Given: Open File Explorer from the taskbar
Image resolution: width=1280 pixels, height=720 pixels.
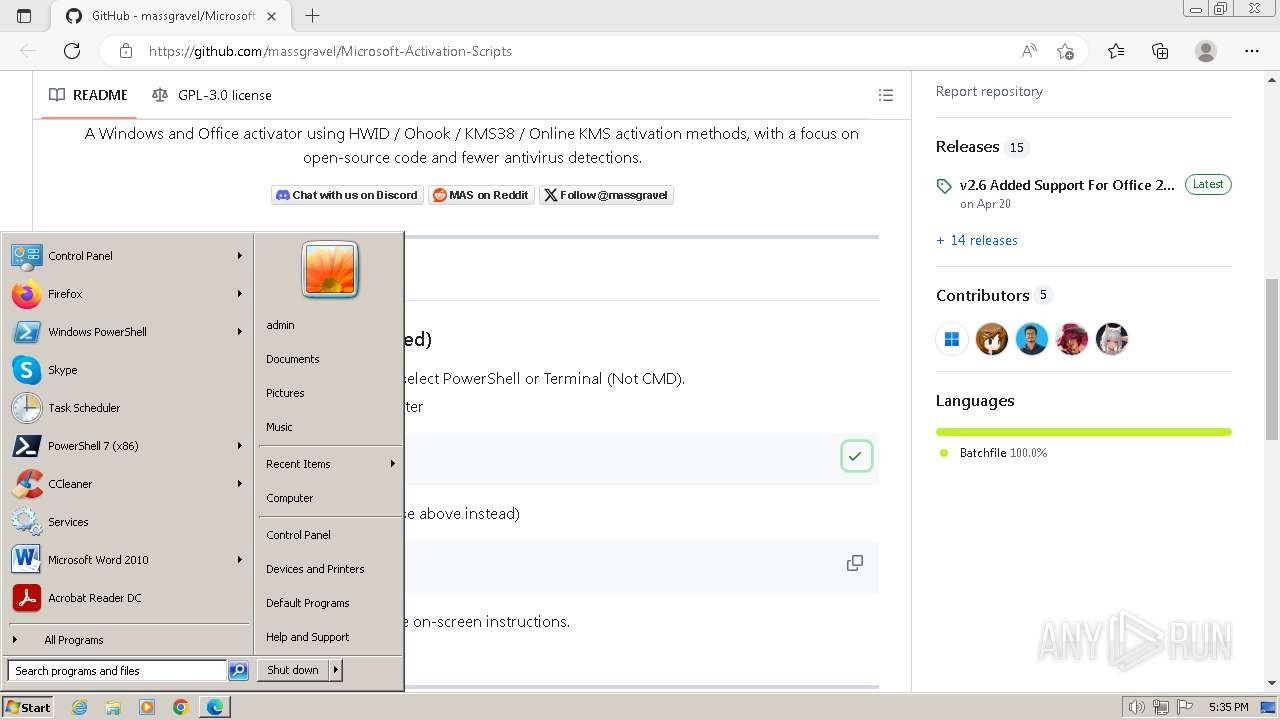Looking at the screenshot, I should coord(113,707).
